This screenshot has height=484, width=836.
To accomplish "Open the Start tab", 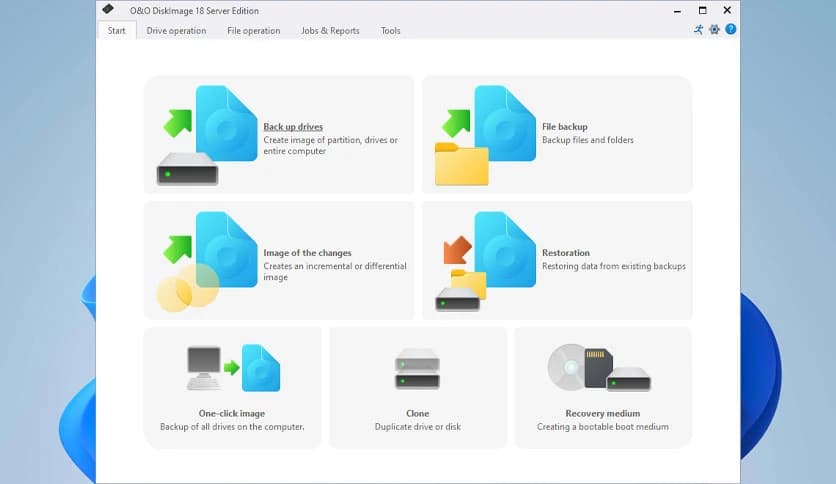I will click(116, 30).
